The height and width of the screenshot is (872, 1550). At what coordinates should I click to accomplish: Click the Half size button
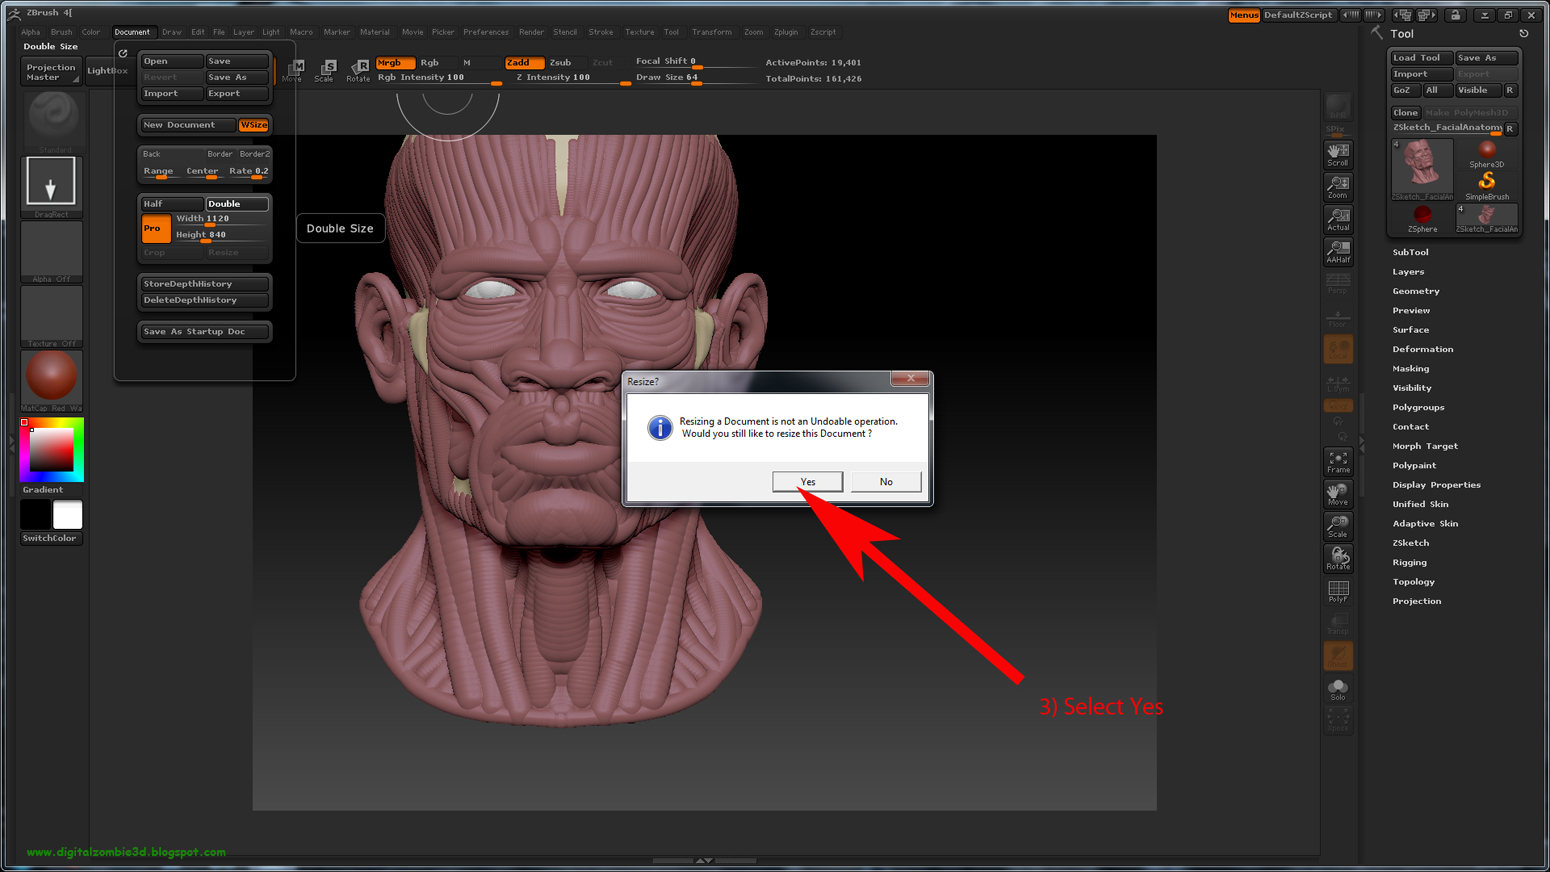(172, 204)
